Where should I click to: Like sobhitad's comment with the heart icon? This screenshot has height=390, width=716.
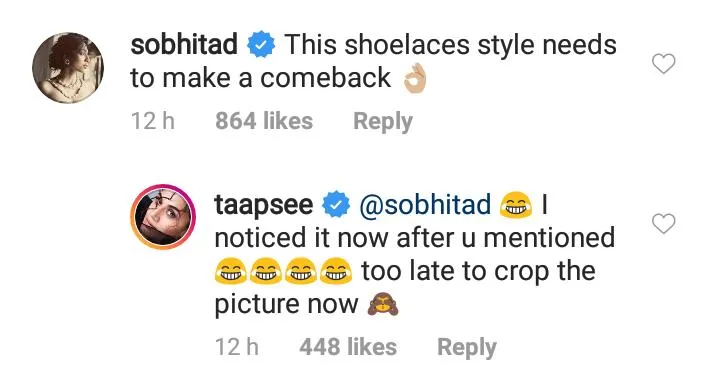[663, 63]
